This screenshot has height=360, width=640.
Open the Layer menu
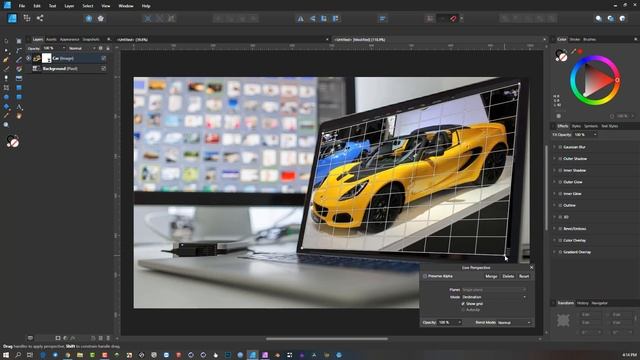pyautogui.click(x=69, y=6)
